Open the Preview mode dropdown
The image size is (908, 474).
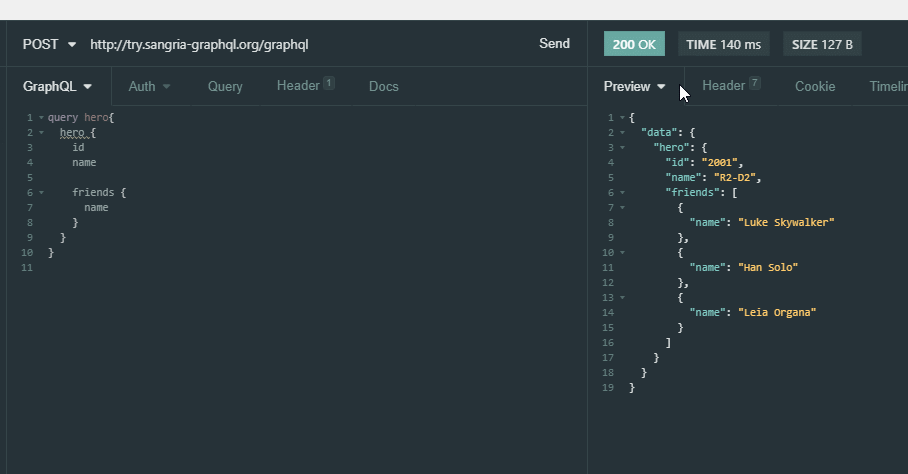[634, 86]
